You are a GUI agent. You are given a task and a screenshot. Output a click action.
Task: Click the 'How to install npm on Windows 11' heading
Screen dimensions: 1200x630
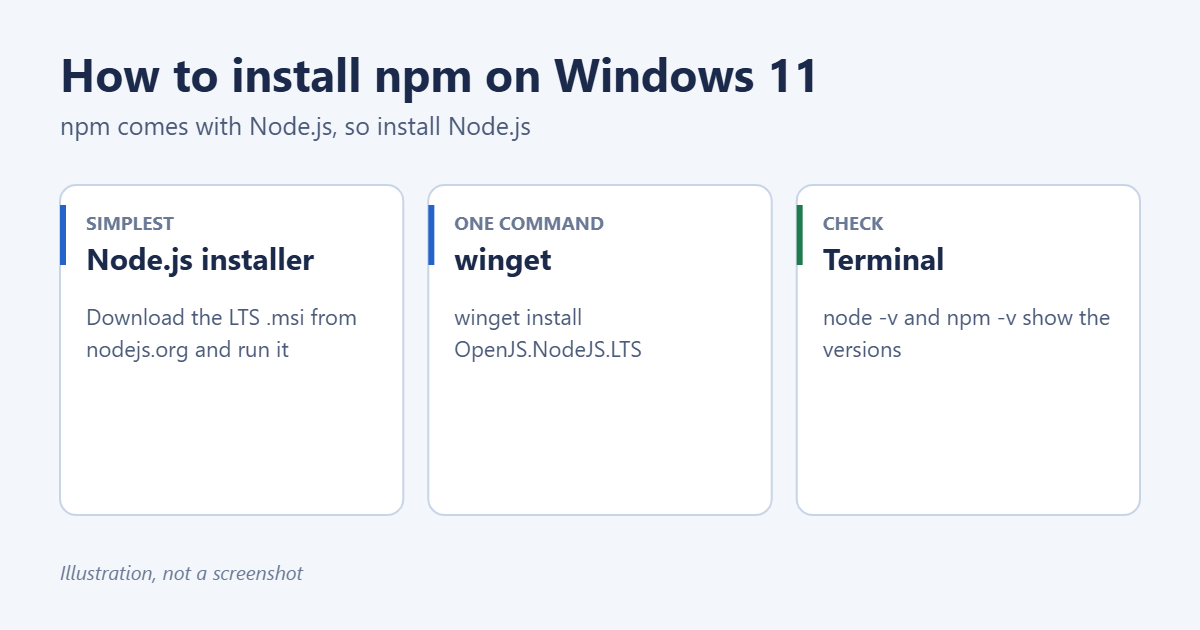click(439, 77)
